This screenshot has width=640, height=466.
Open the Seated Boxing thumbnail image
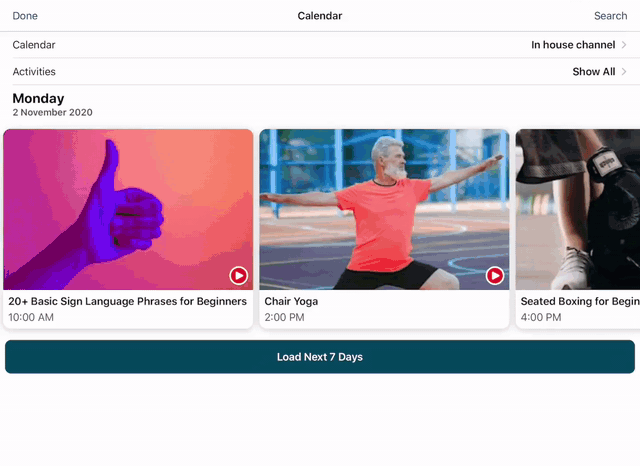[578, 209]
